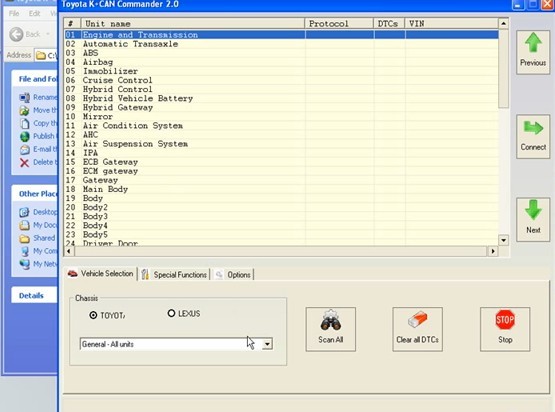555x412 pixels.
Task: Select the Hybrid Vehicle Battery unit row
Action: (x=281, y=98)
